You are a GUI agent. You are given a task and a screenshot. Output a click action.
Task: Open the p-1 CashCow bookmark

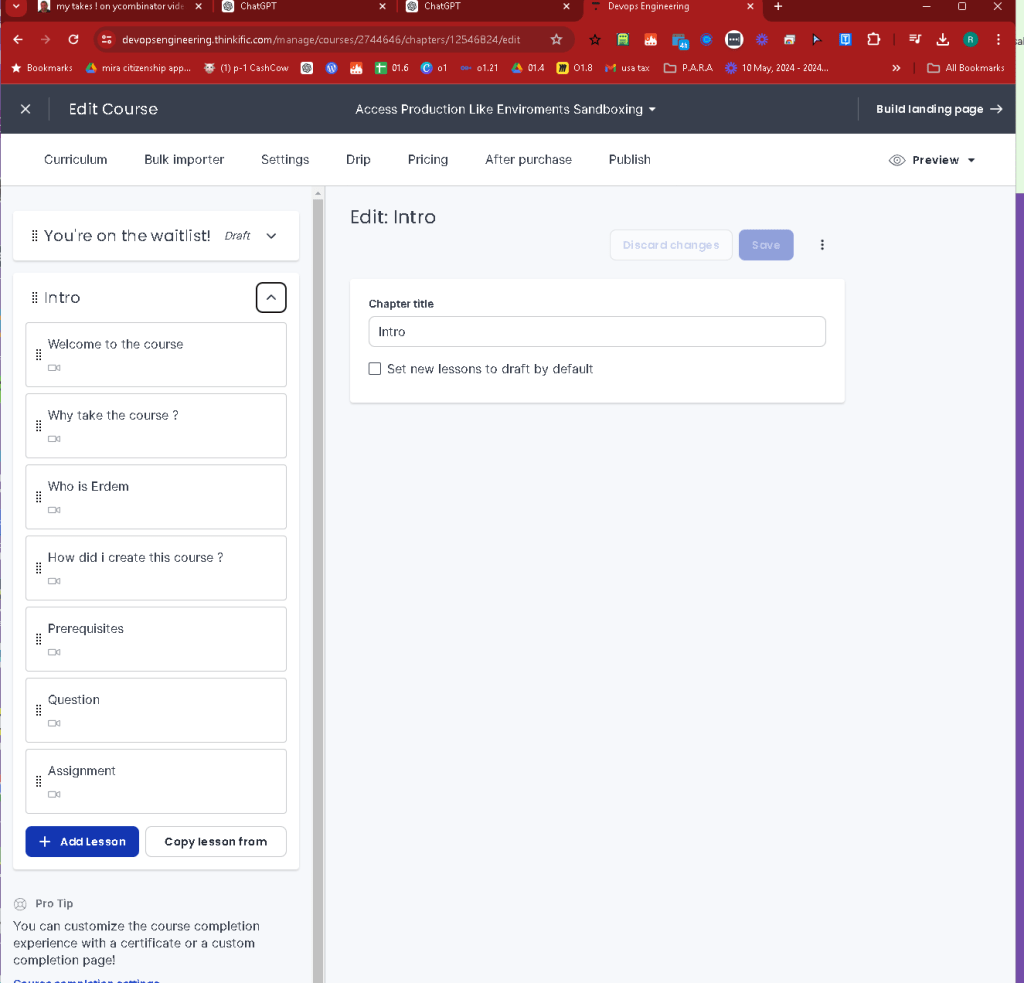246,68
